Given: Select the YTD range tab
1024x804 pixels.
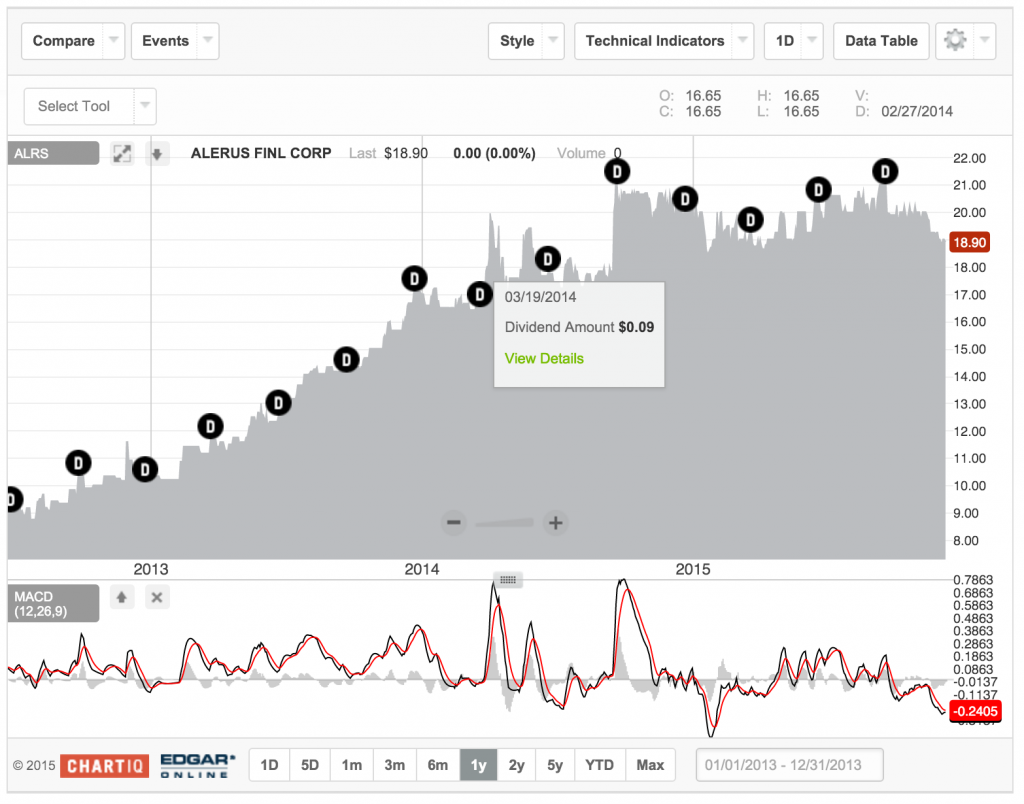Looking at the screenshot, I should 600,765.
